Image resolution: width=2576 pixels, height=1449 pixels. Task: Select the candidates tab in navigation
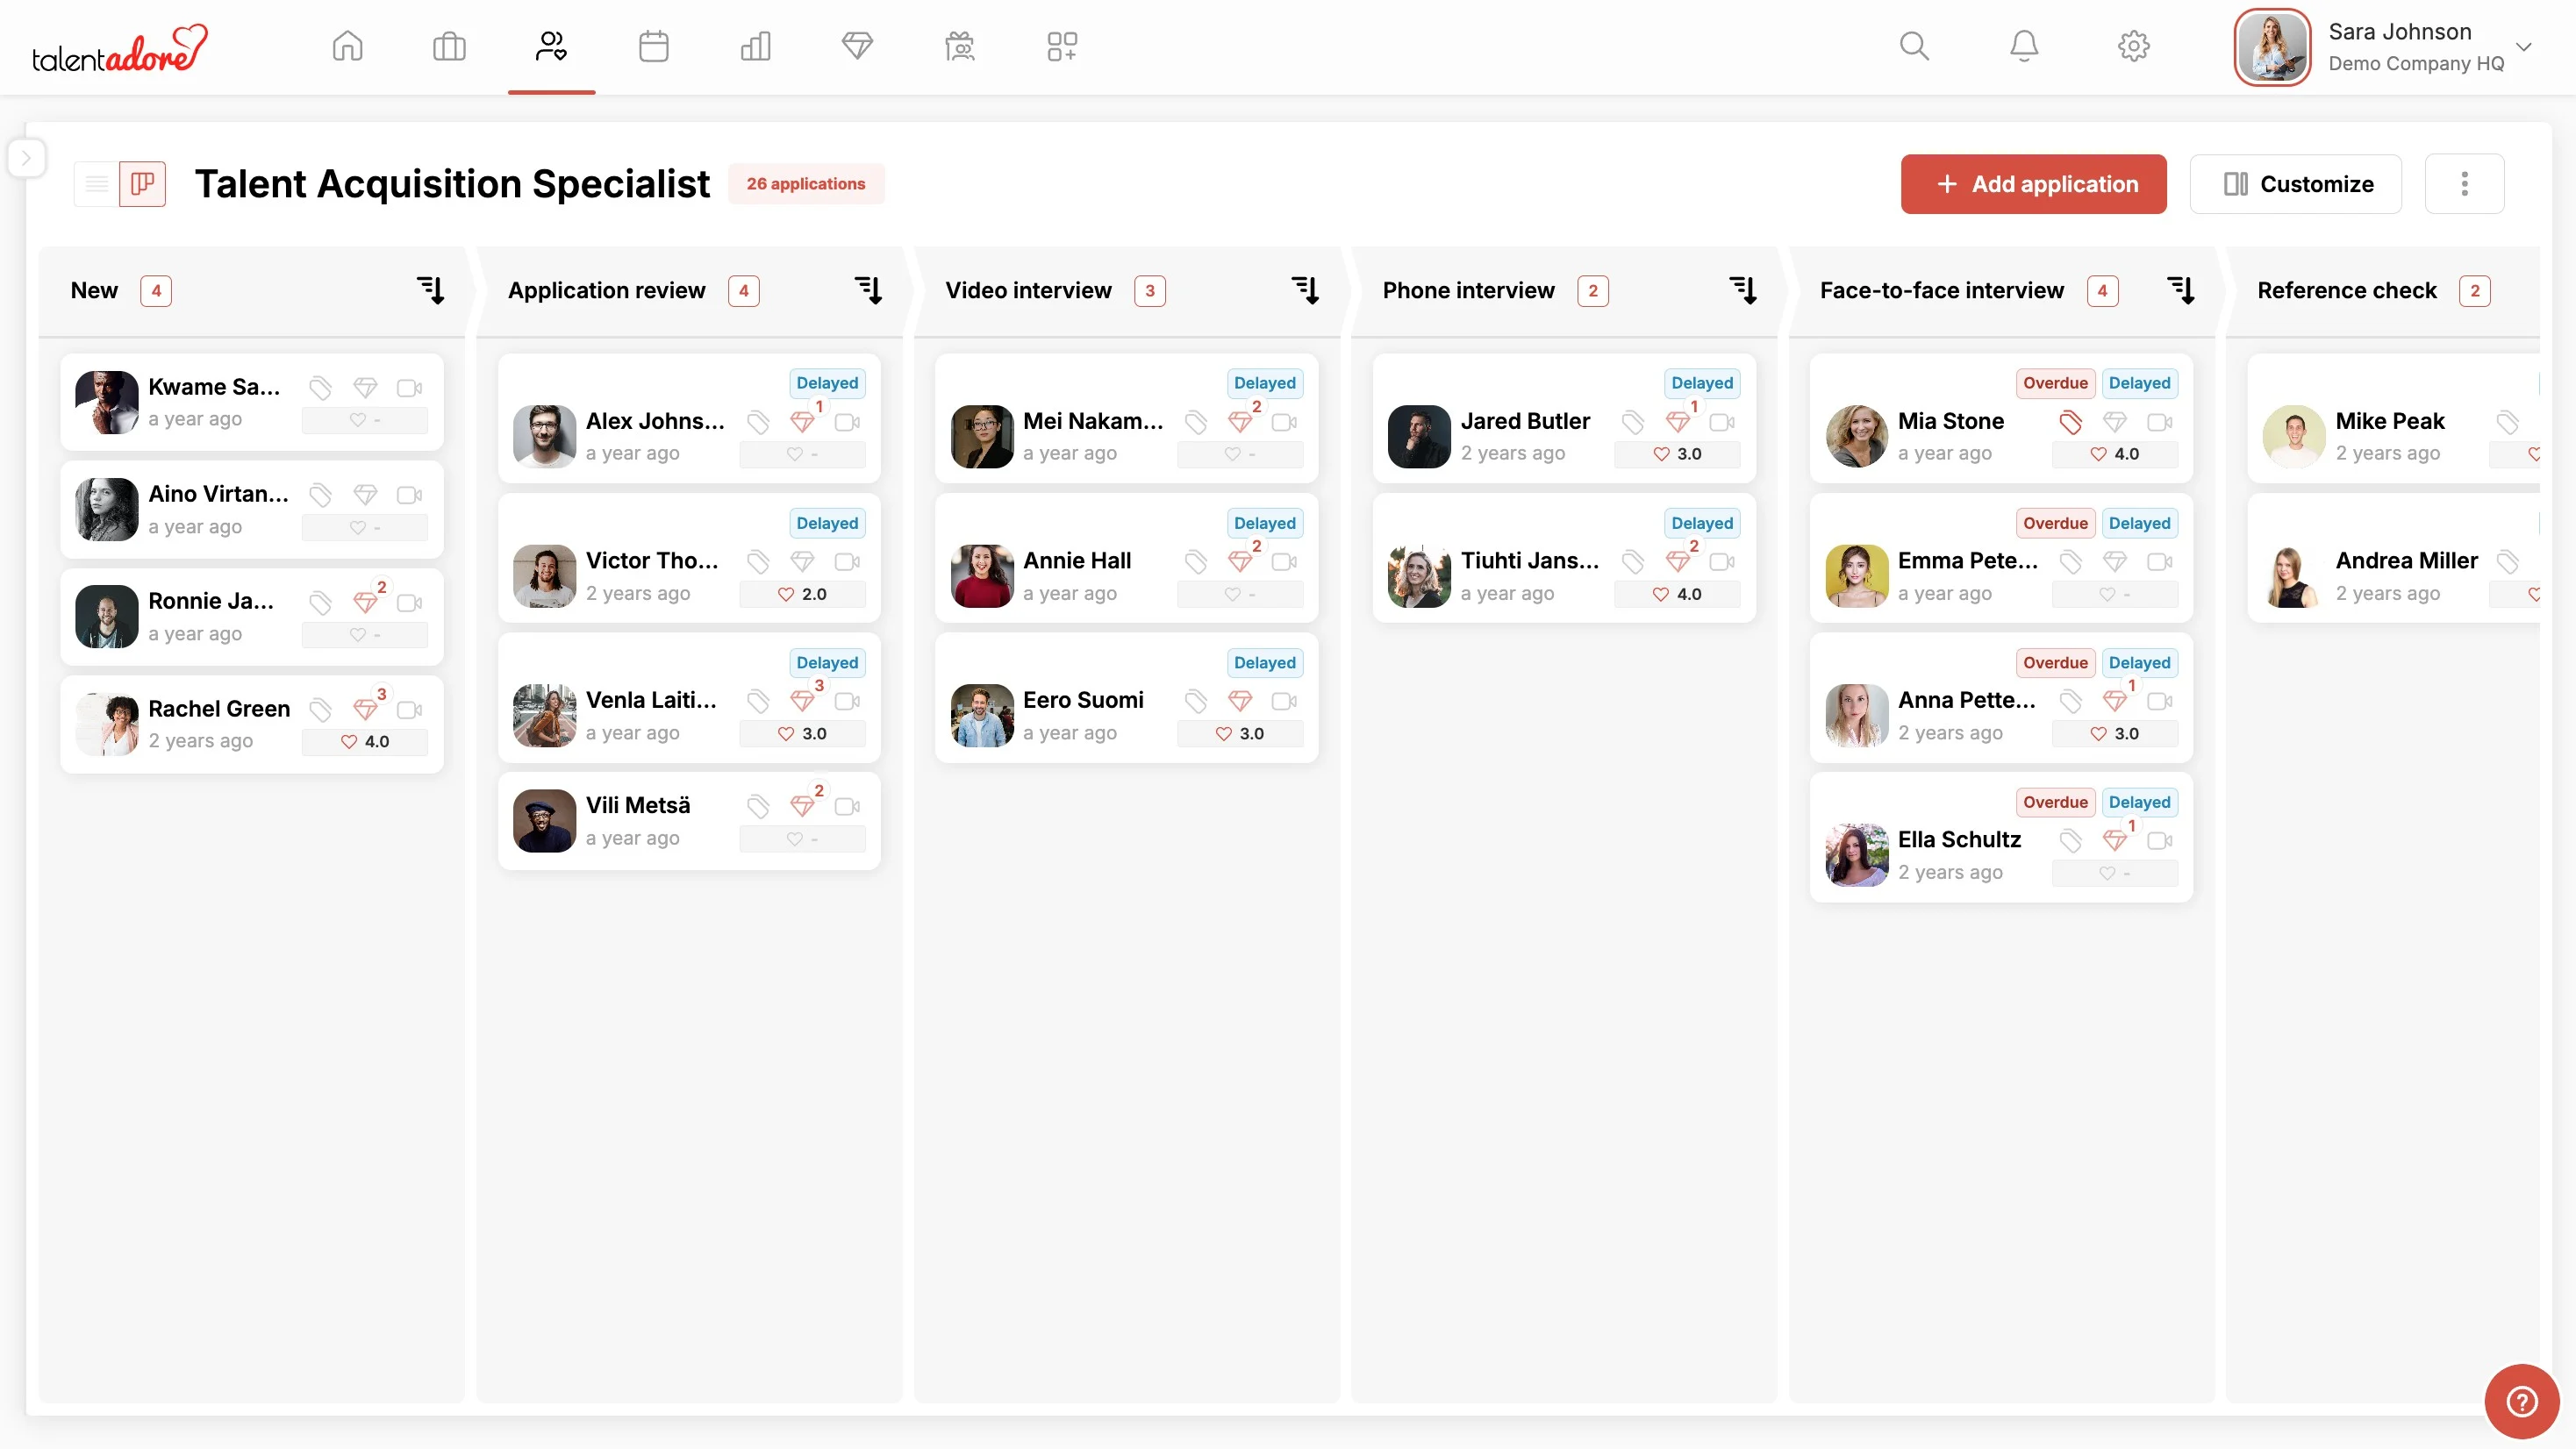point(551,46)
